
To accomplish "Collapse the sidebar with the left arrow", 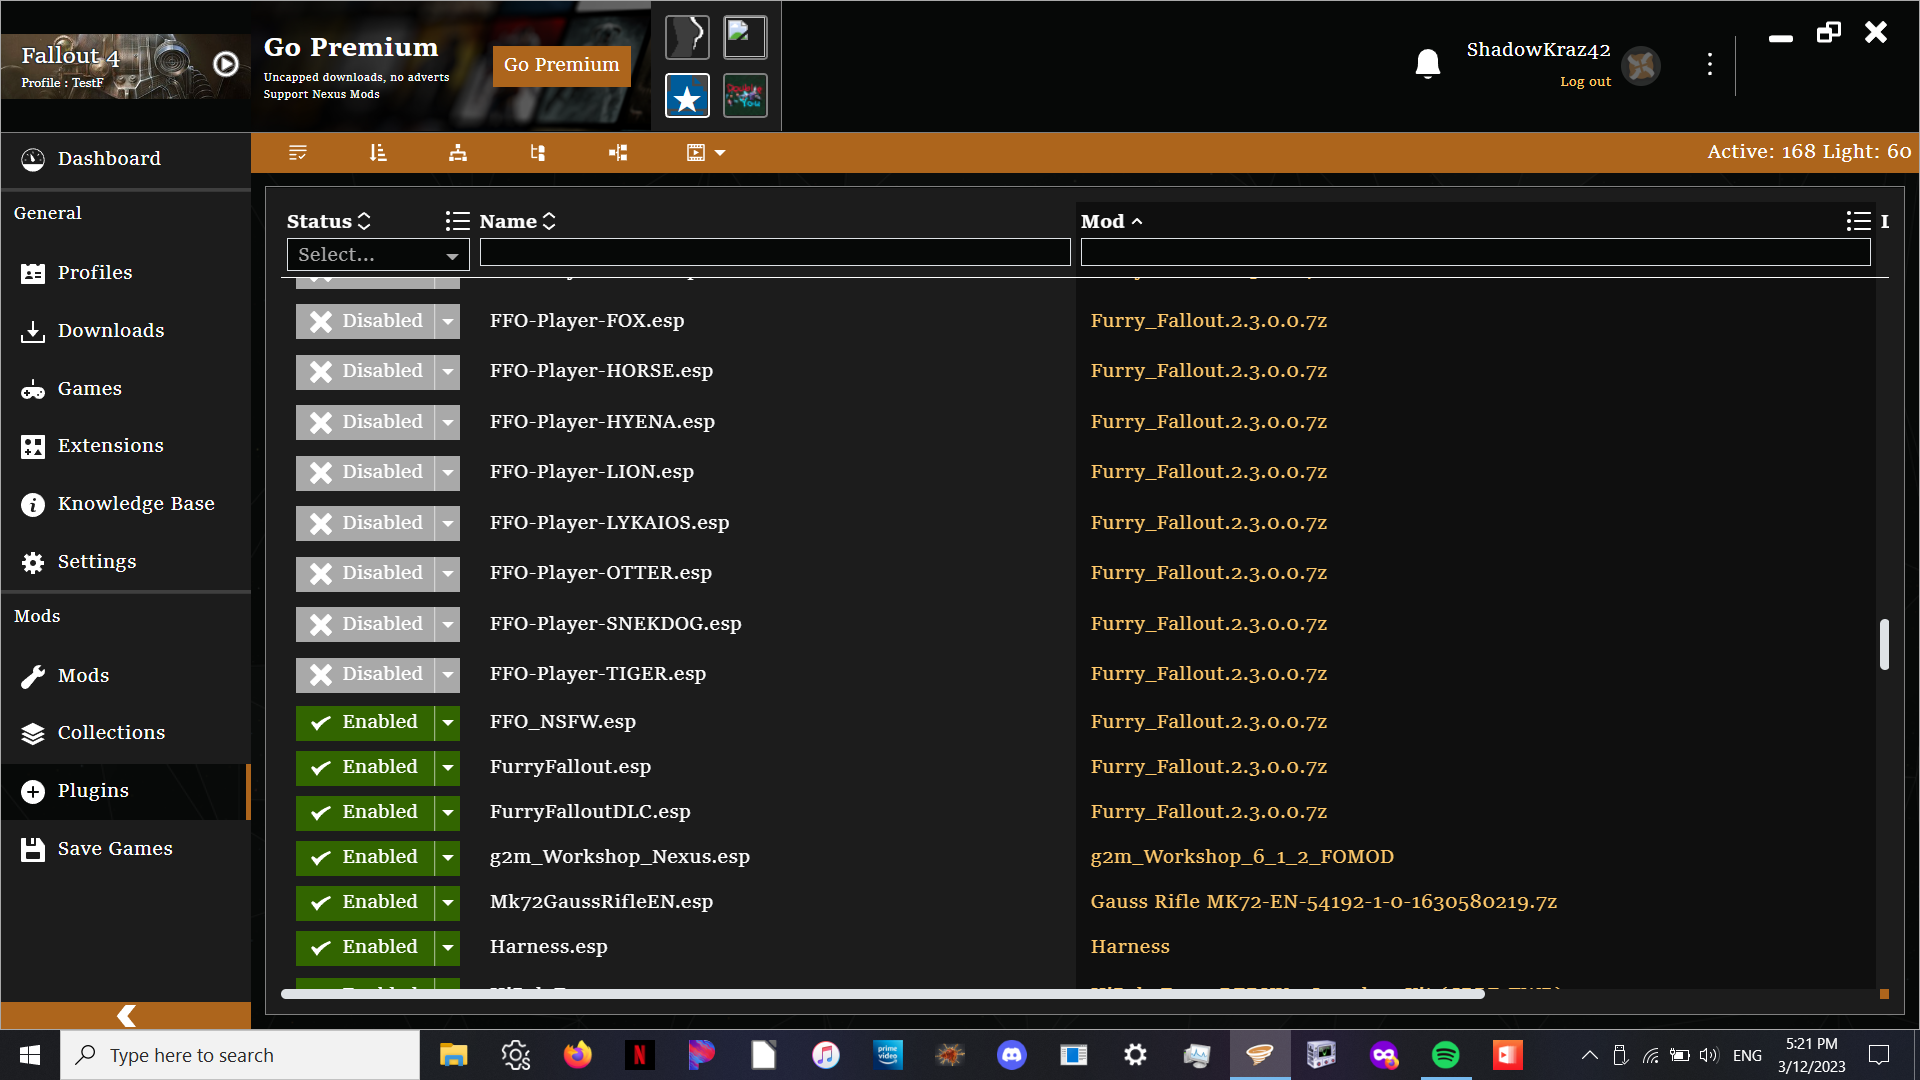I will tap(126, 1016).
